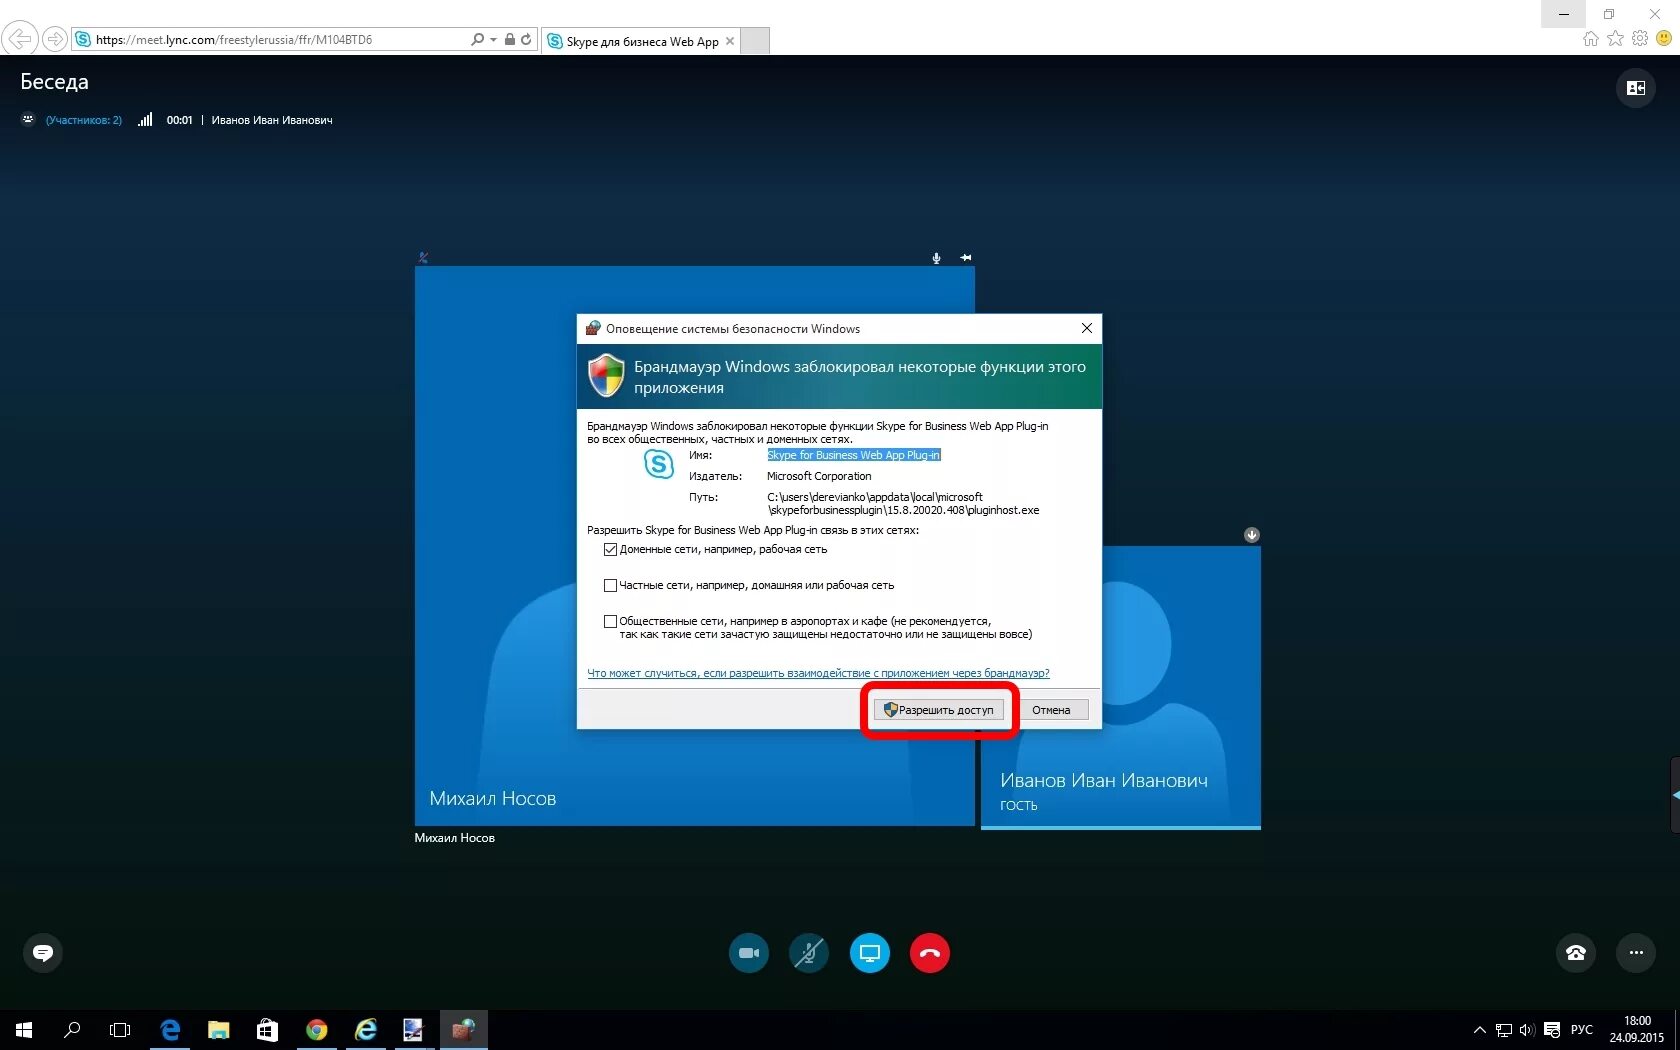The image size is (1680, 1050).
Task: Open more options ellipsis button
Action: (1636, 953)
